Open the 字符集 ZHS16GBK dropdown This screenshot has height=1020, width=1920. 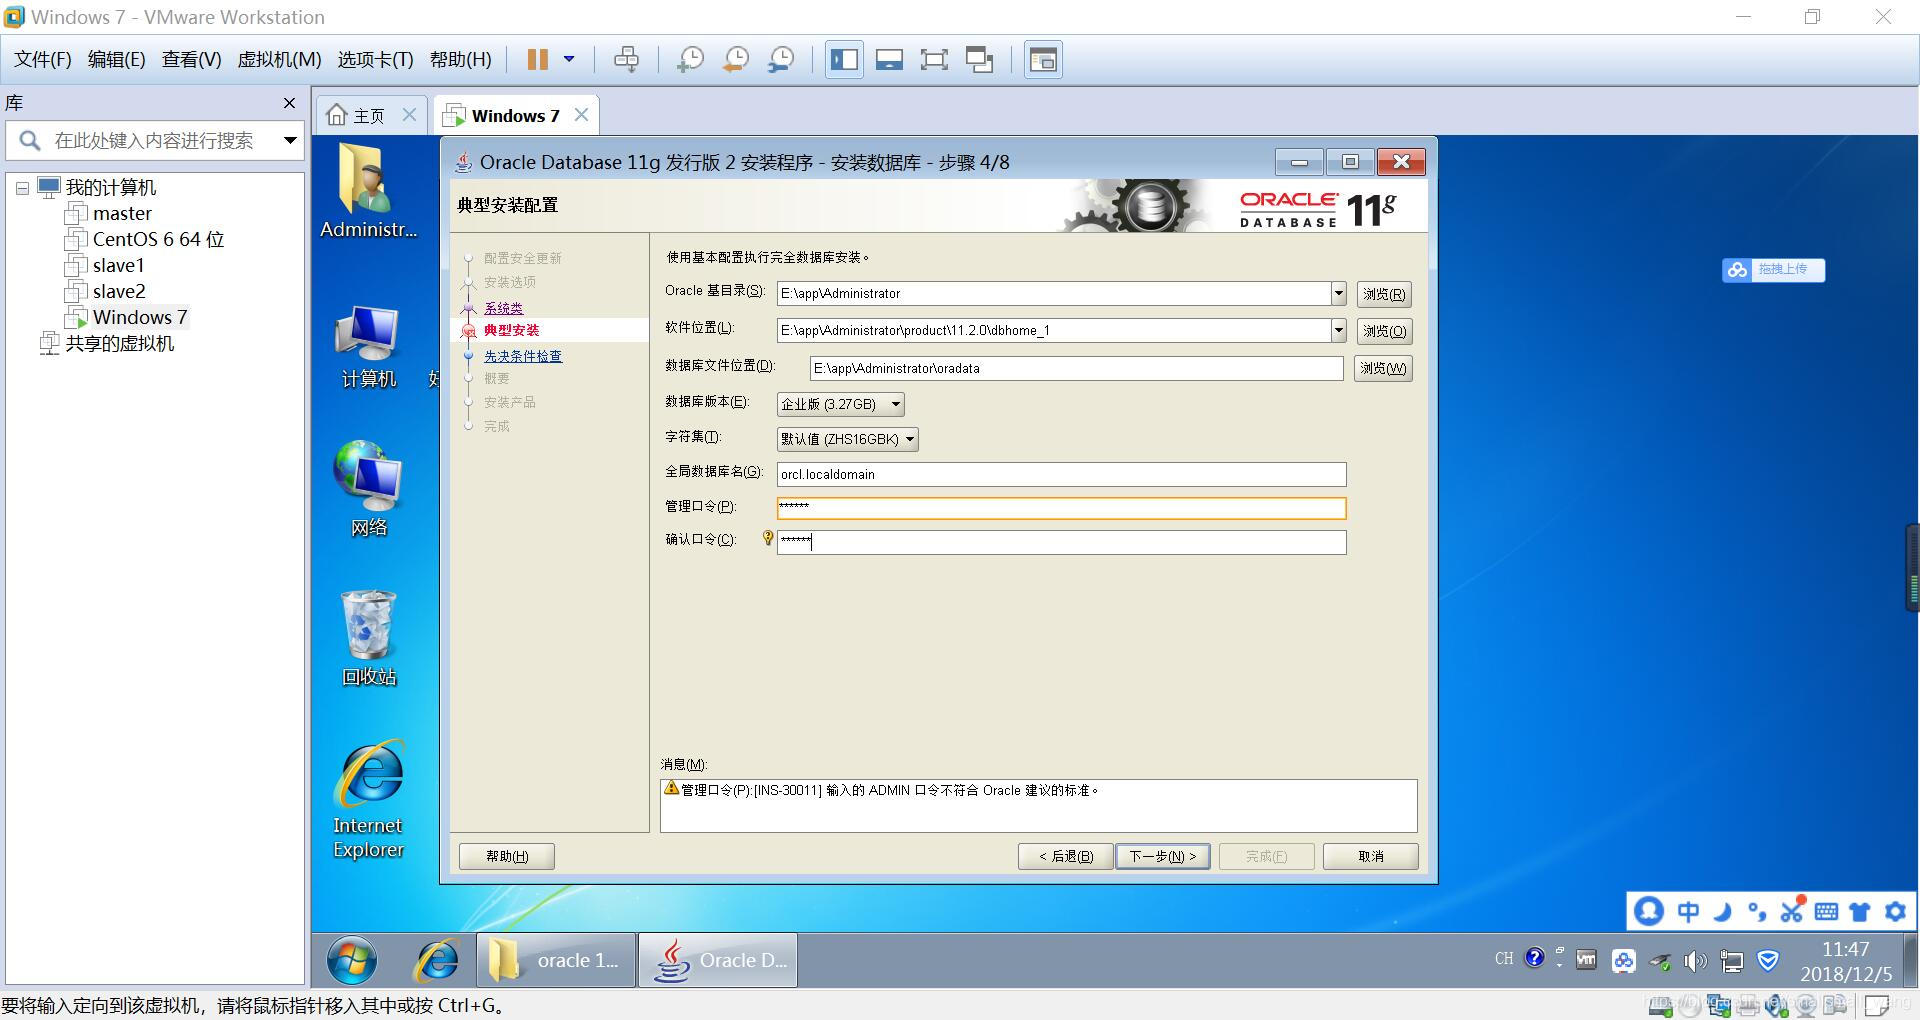pyautogui.click(x=847, y=439)
